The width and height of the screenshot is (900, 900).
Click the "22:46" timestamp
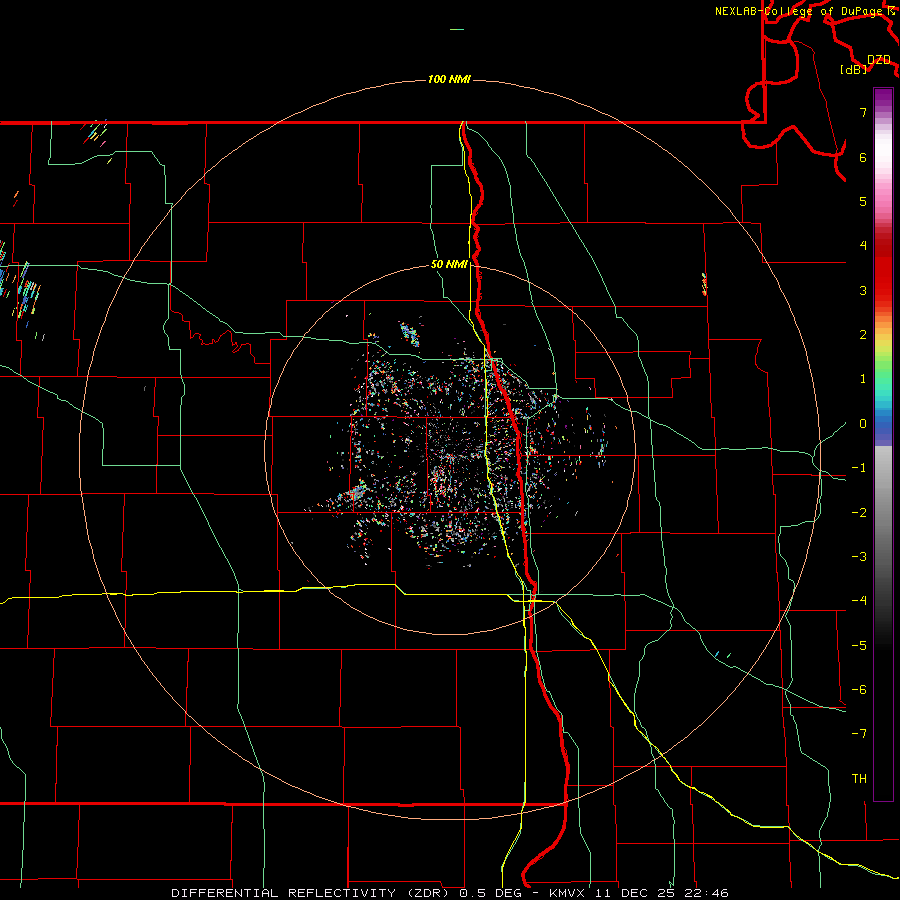click(705, 893)
